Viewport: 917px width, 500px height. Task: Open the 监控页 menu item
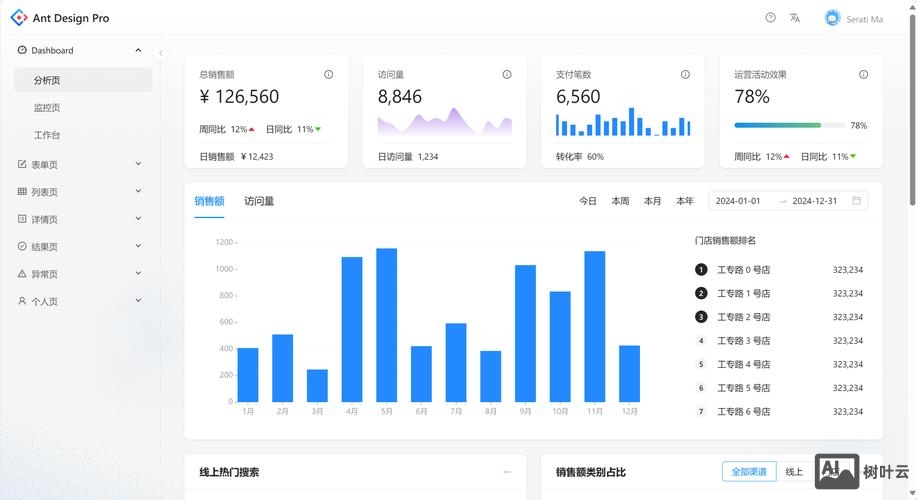[x=83, y=107]
